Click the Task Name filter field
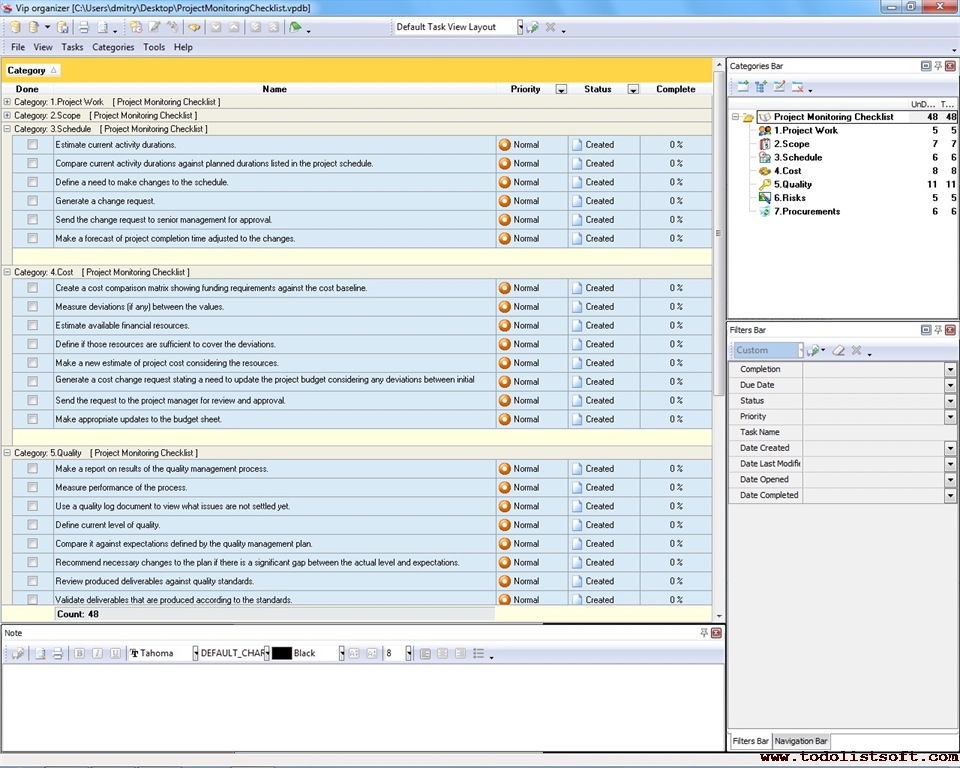The height and width of the screenshot is (768, 960). pyautogui.click(x=879, y=432)
